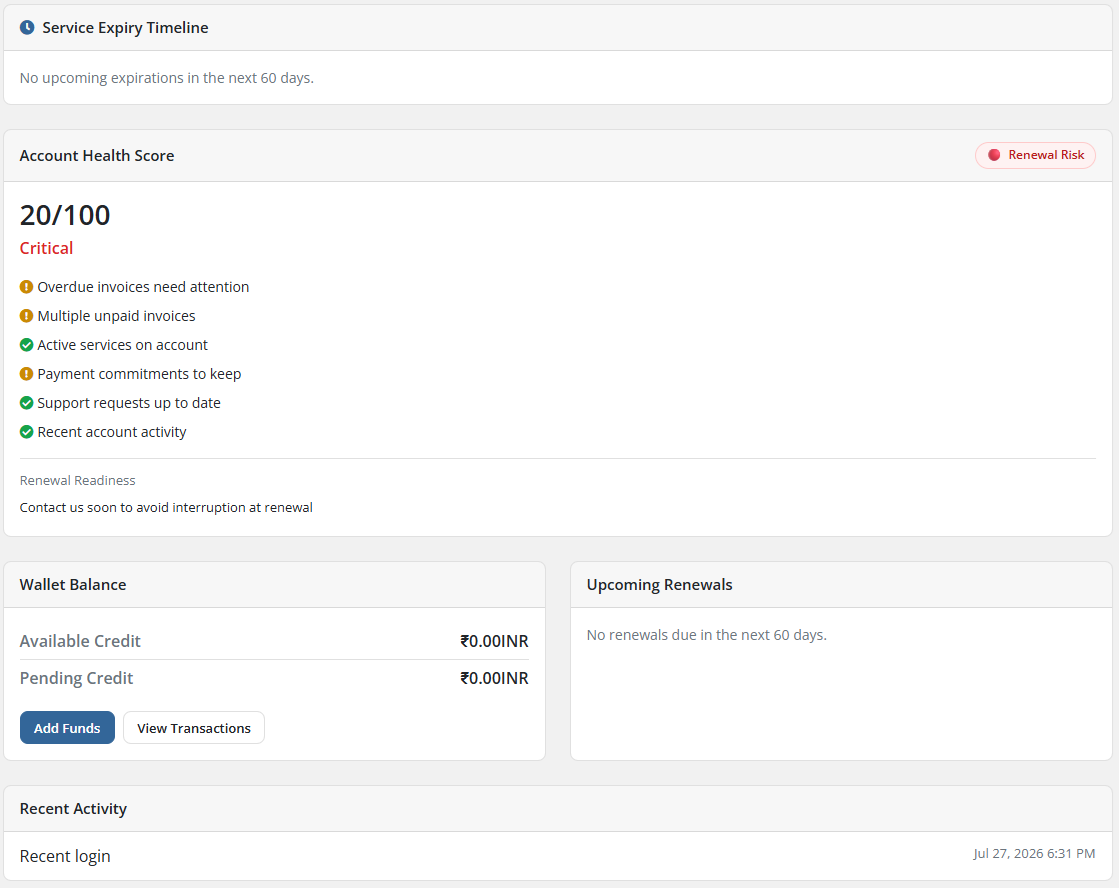Click 'Contact us soon to avoid interruption at renewal'
The width and height of the screenshot is (1119, 888).
[x=166, y=508]
